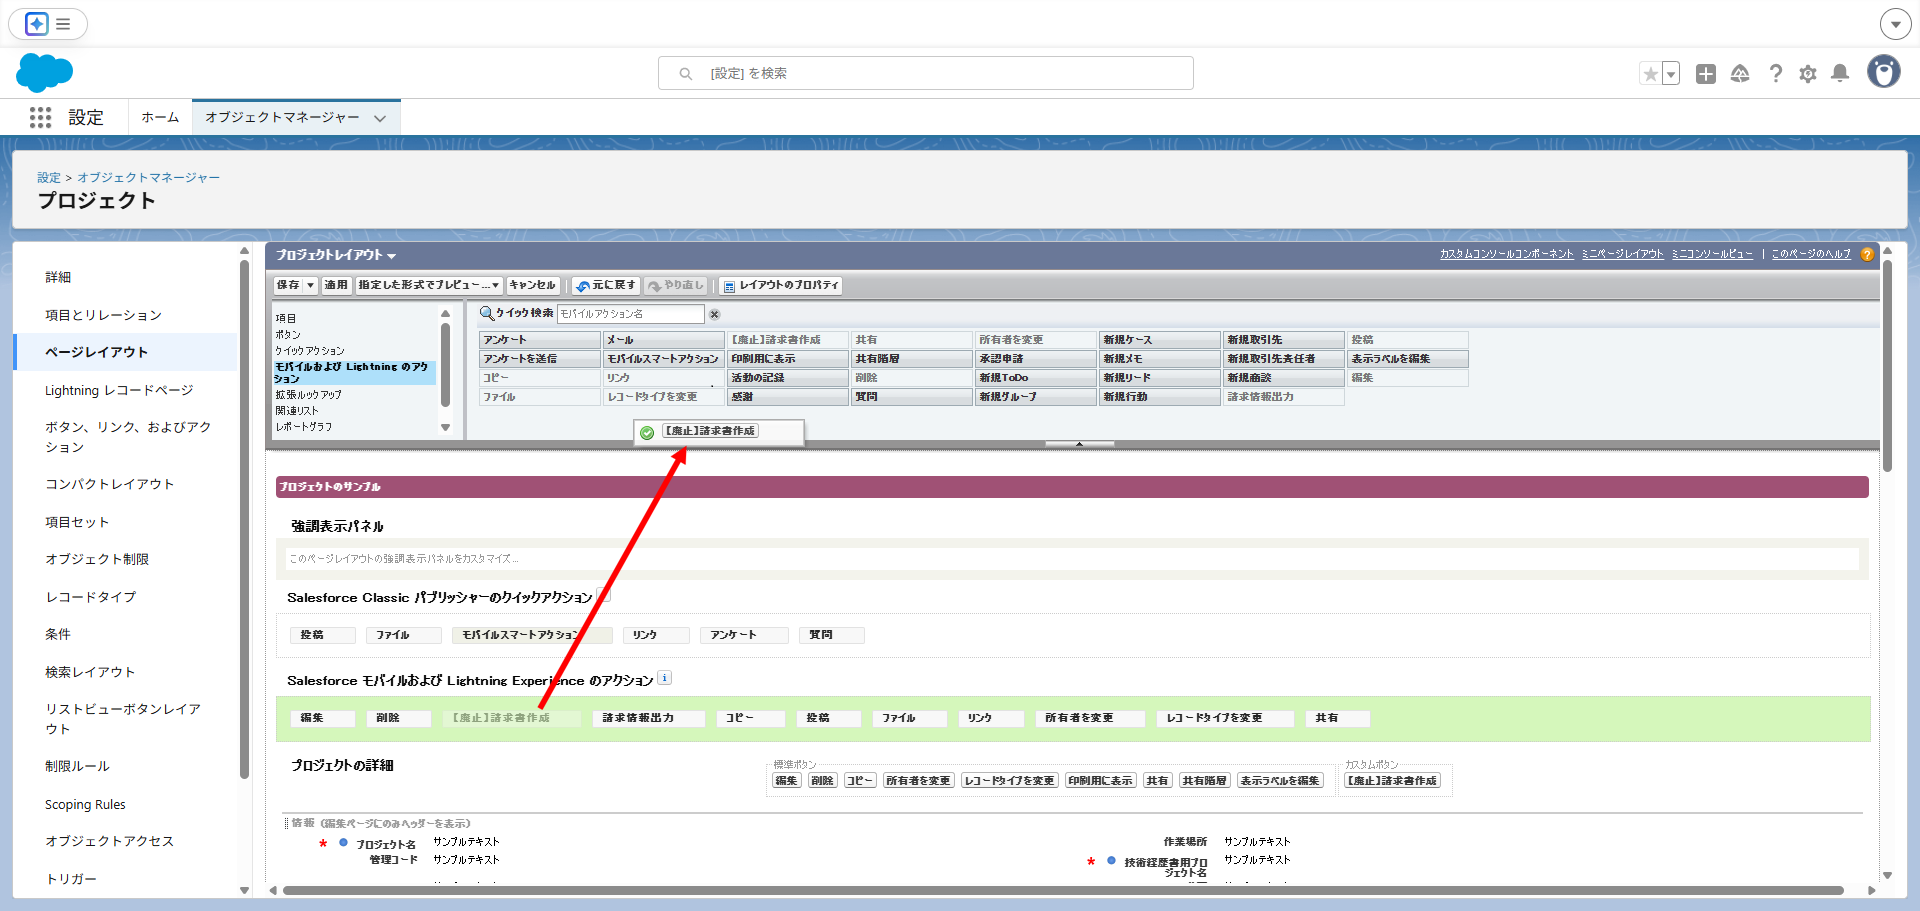Open 指定した形式でプレビュー preview dropdown
Viewport: 1920px width, 911px height.
pyautogui.click(x=429, y=286)
